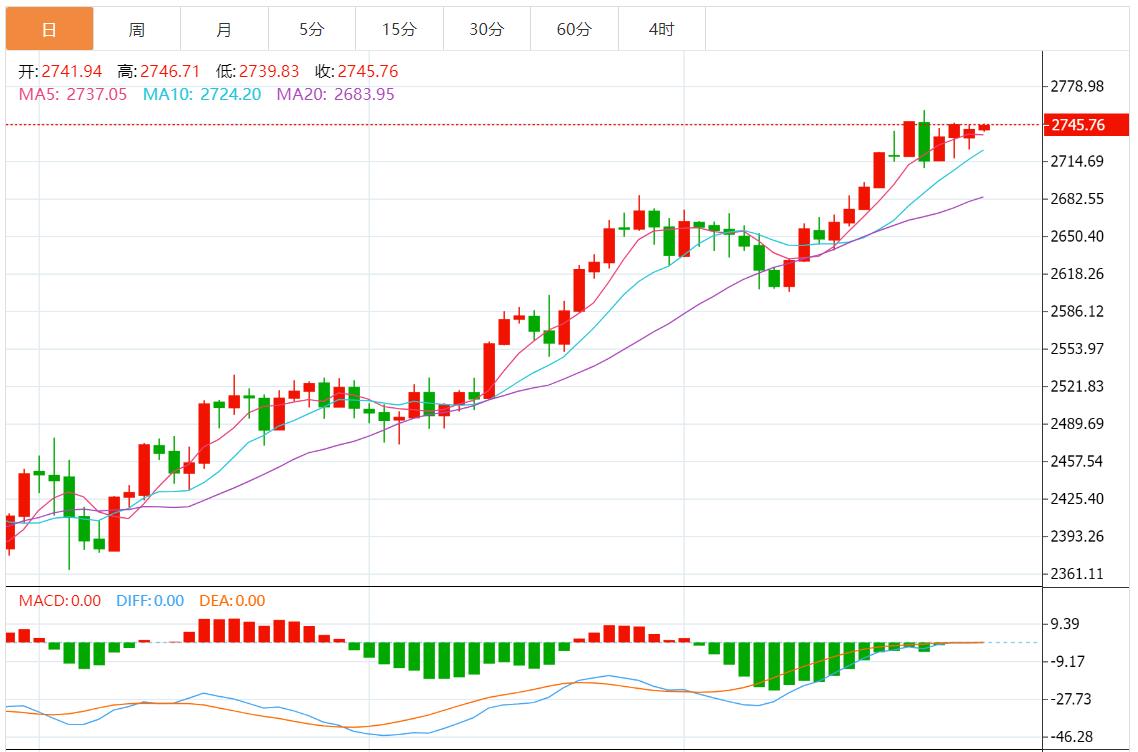The image size is (1138, 752).
Task: Click the 高 high price value 2746.71
Action: pyautogui.click(x=170, y=71)
